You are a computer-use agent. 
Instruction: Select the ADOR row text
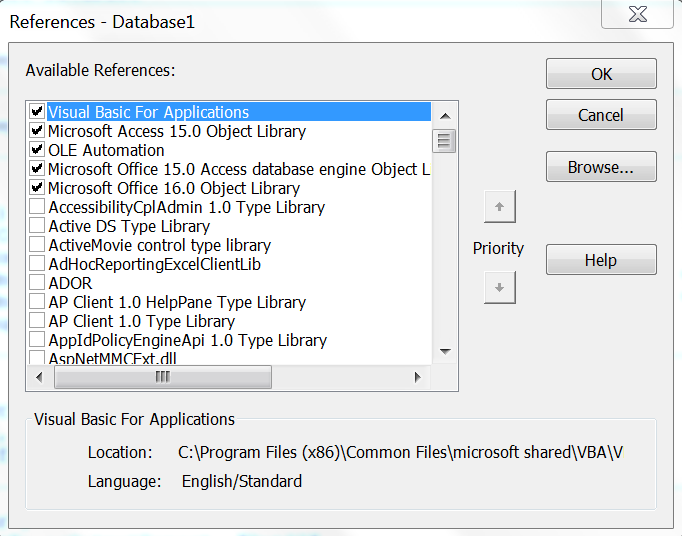coord(70,283)
